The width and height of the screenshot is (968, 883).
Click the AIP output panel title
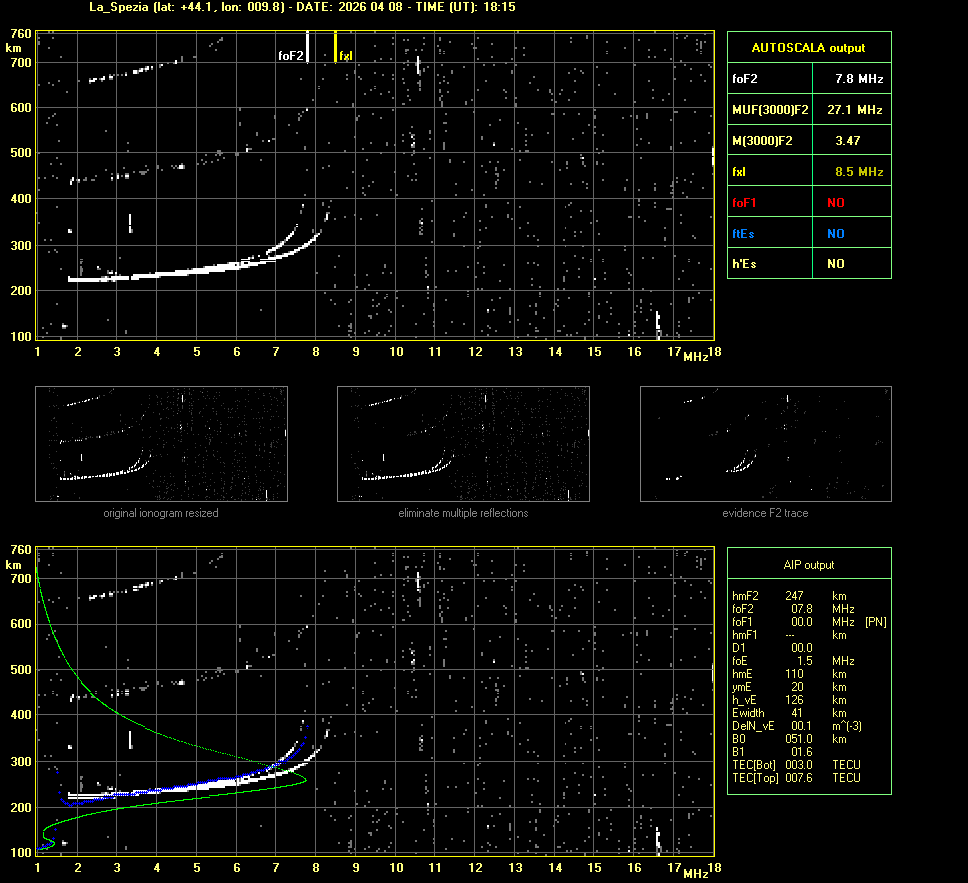coord(808,565)
